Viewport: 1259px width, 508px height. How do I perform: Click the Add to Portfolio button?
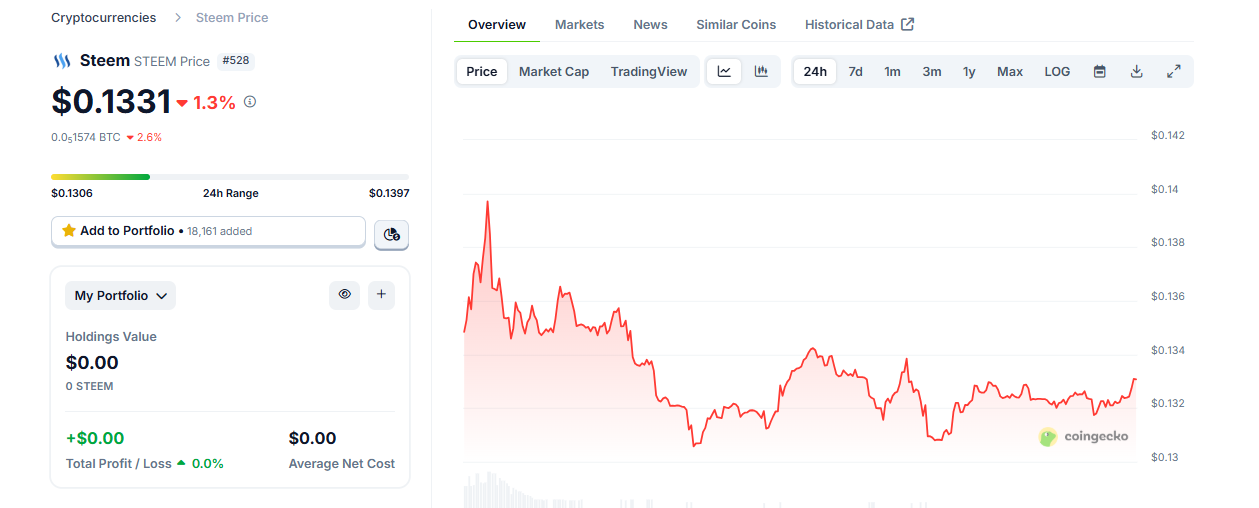[208, 231]
